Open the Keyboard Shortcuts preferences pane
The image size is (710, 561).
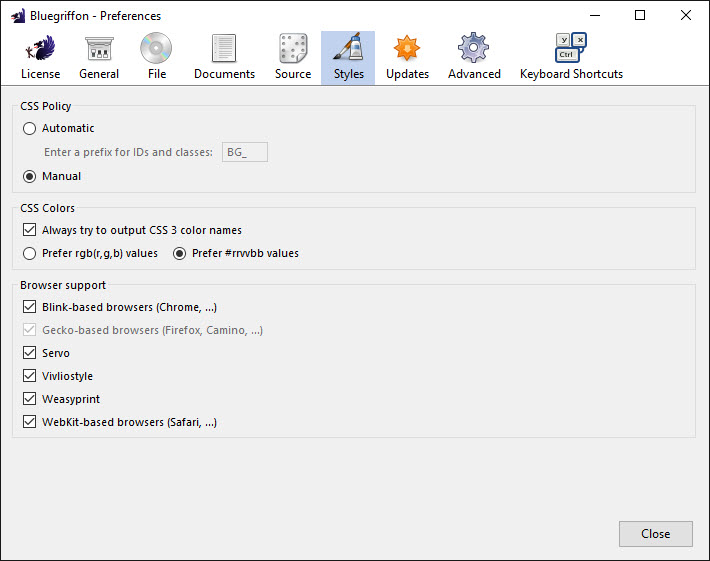click(x=571, y=58)
